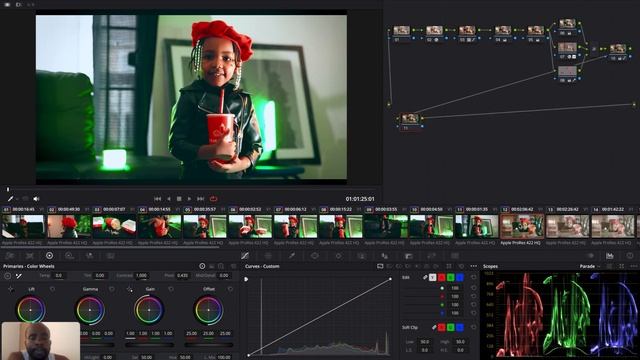Click the Pivot value field 0.435
Screen dimensions: 640x360
(x=182, y=276)
